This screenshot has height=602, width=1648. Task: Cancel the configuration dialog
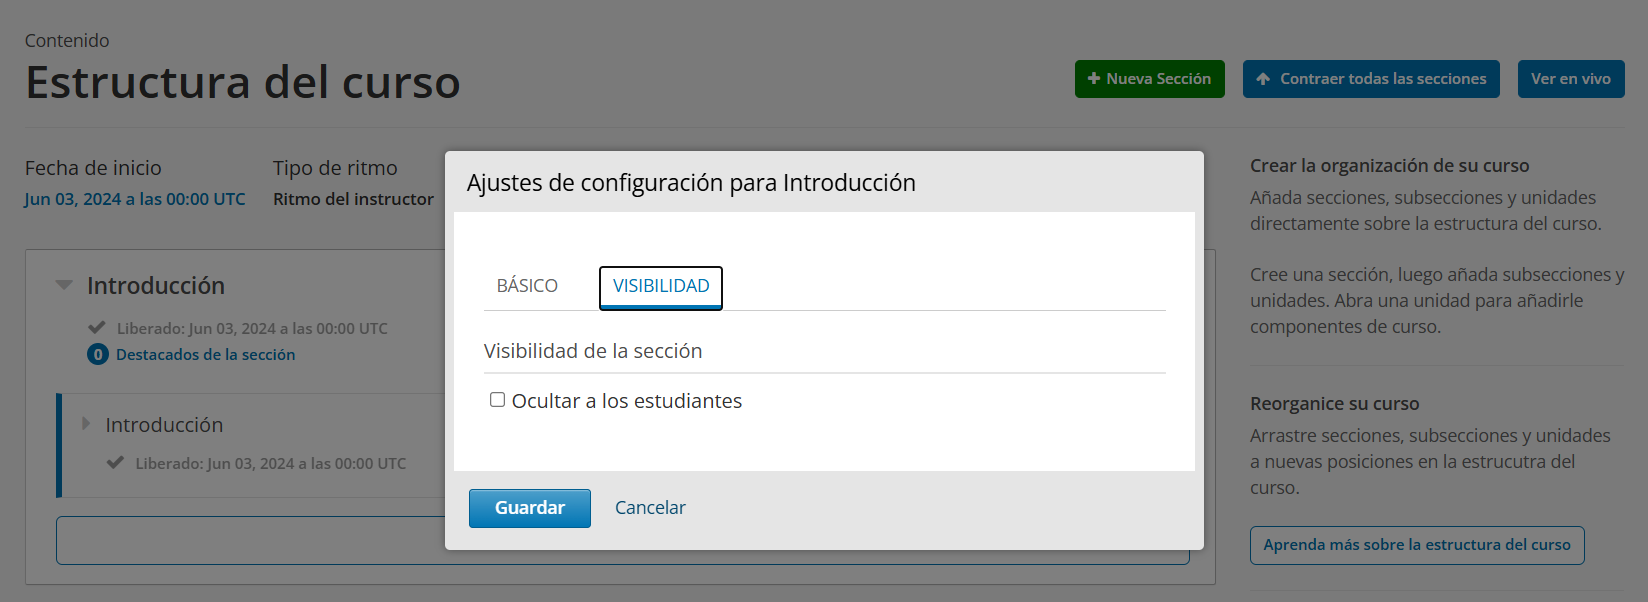point(650,508)
